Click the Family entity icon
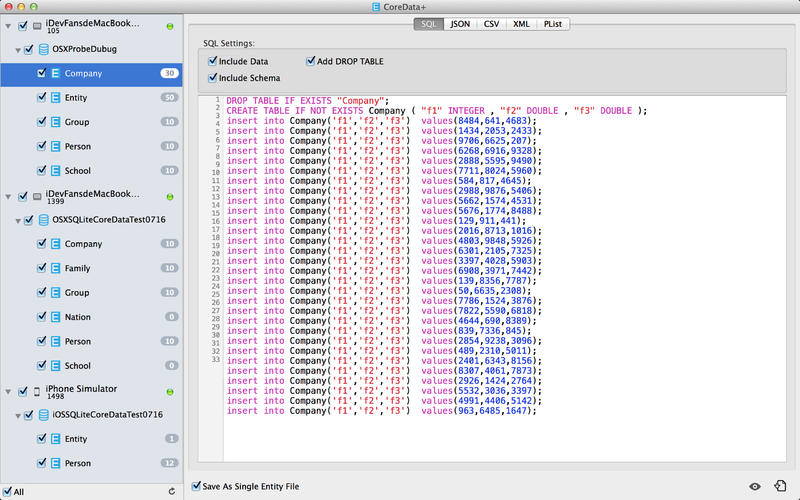Image resolution: width=800 pixels, height=500 pixels. tap(56, 268)
